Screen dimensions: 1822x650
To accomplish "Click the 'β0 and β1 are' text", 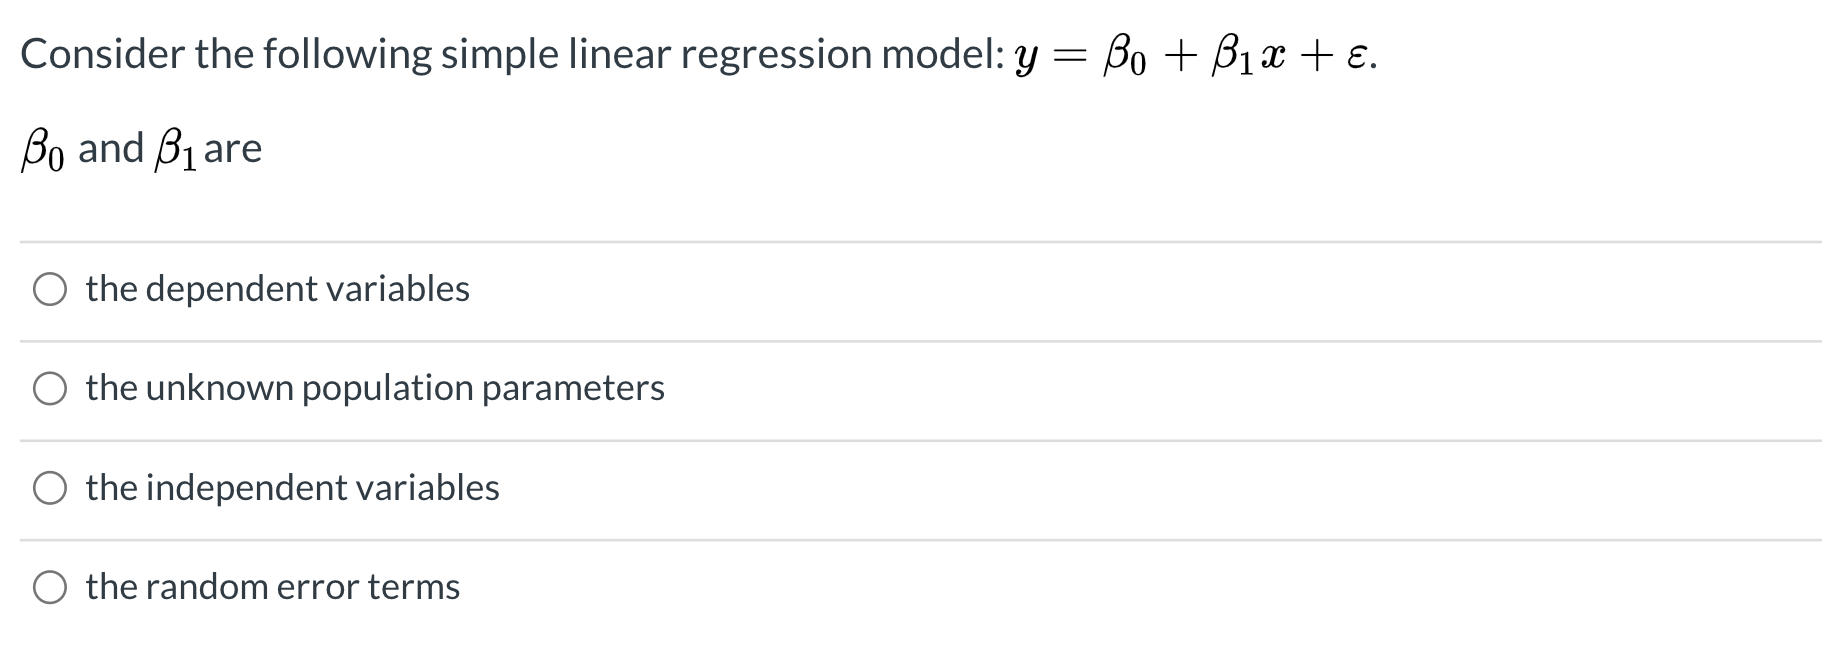I will [140, 147].
